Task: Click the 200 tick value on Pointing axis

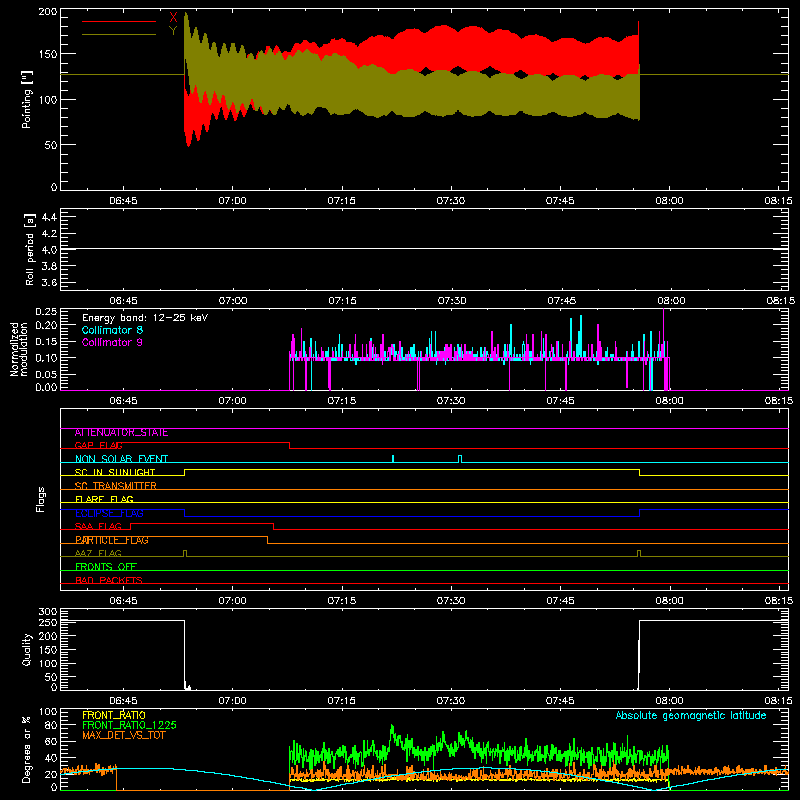Action: pos(48,12)
